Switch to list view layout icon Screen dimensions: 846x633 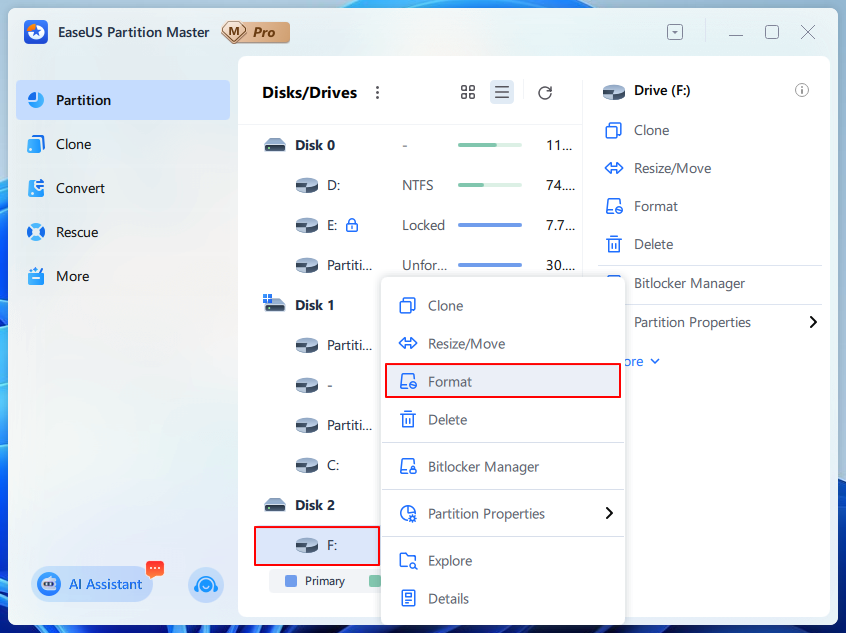click(502, 93)
